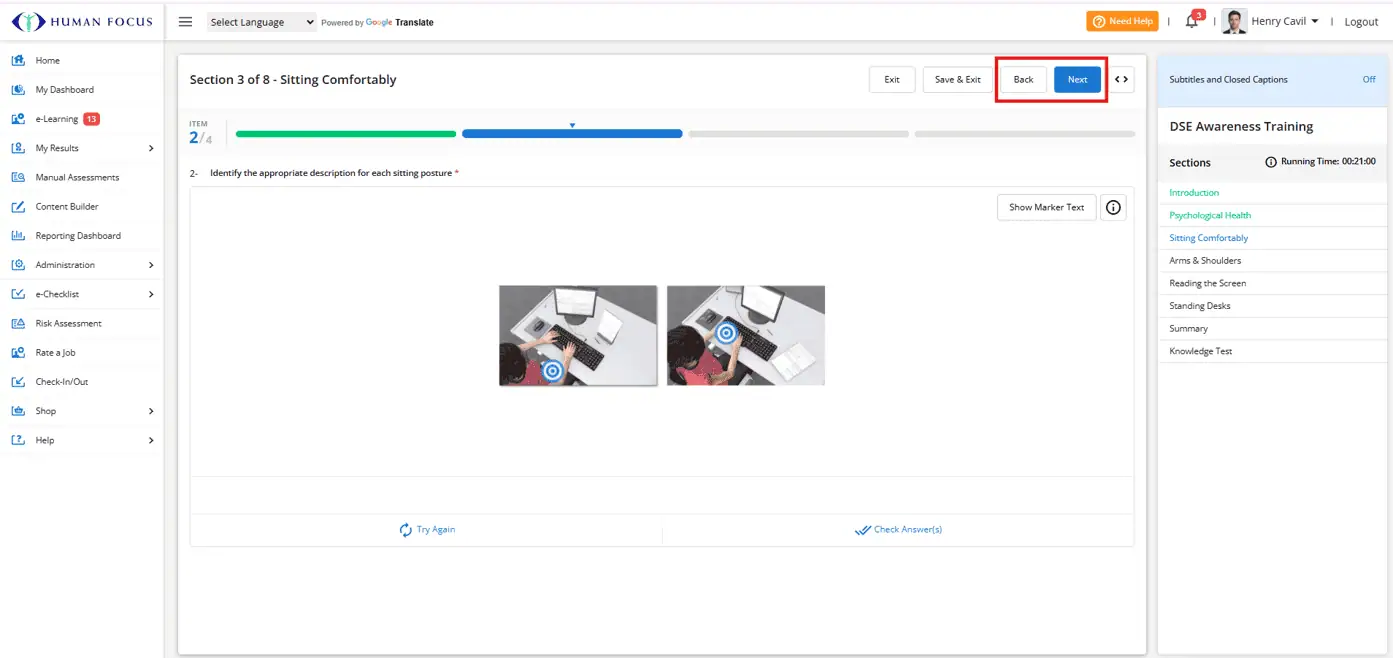Open e-Learning with 13 badge

pos(56,119)
